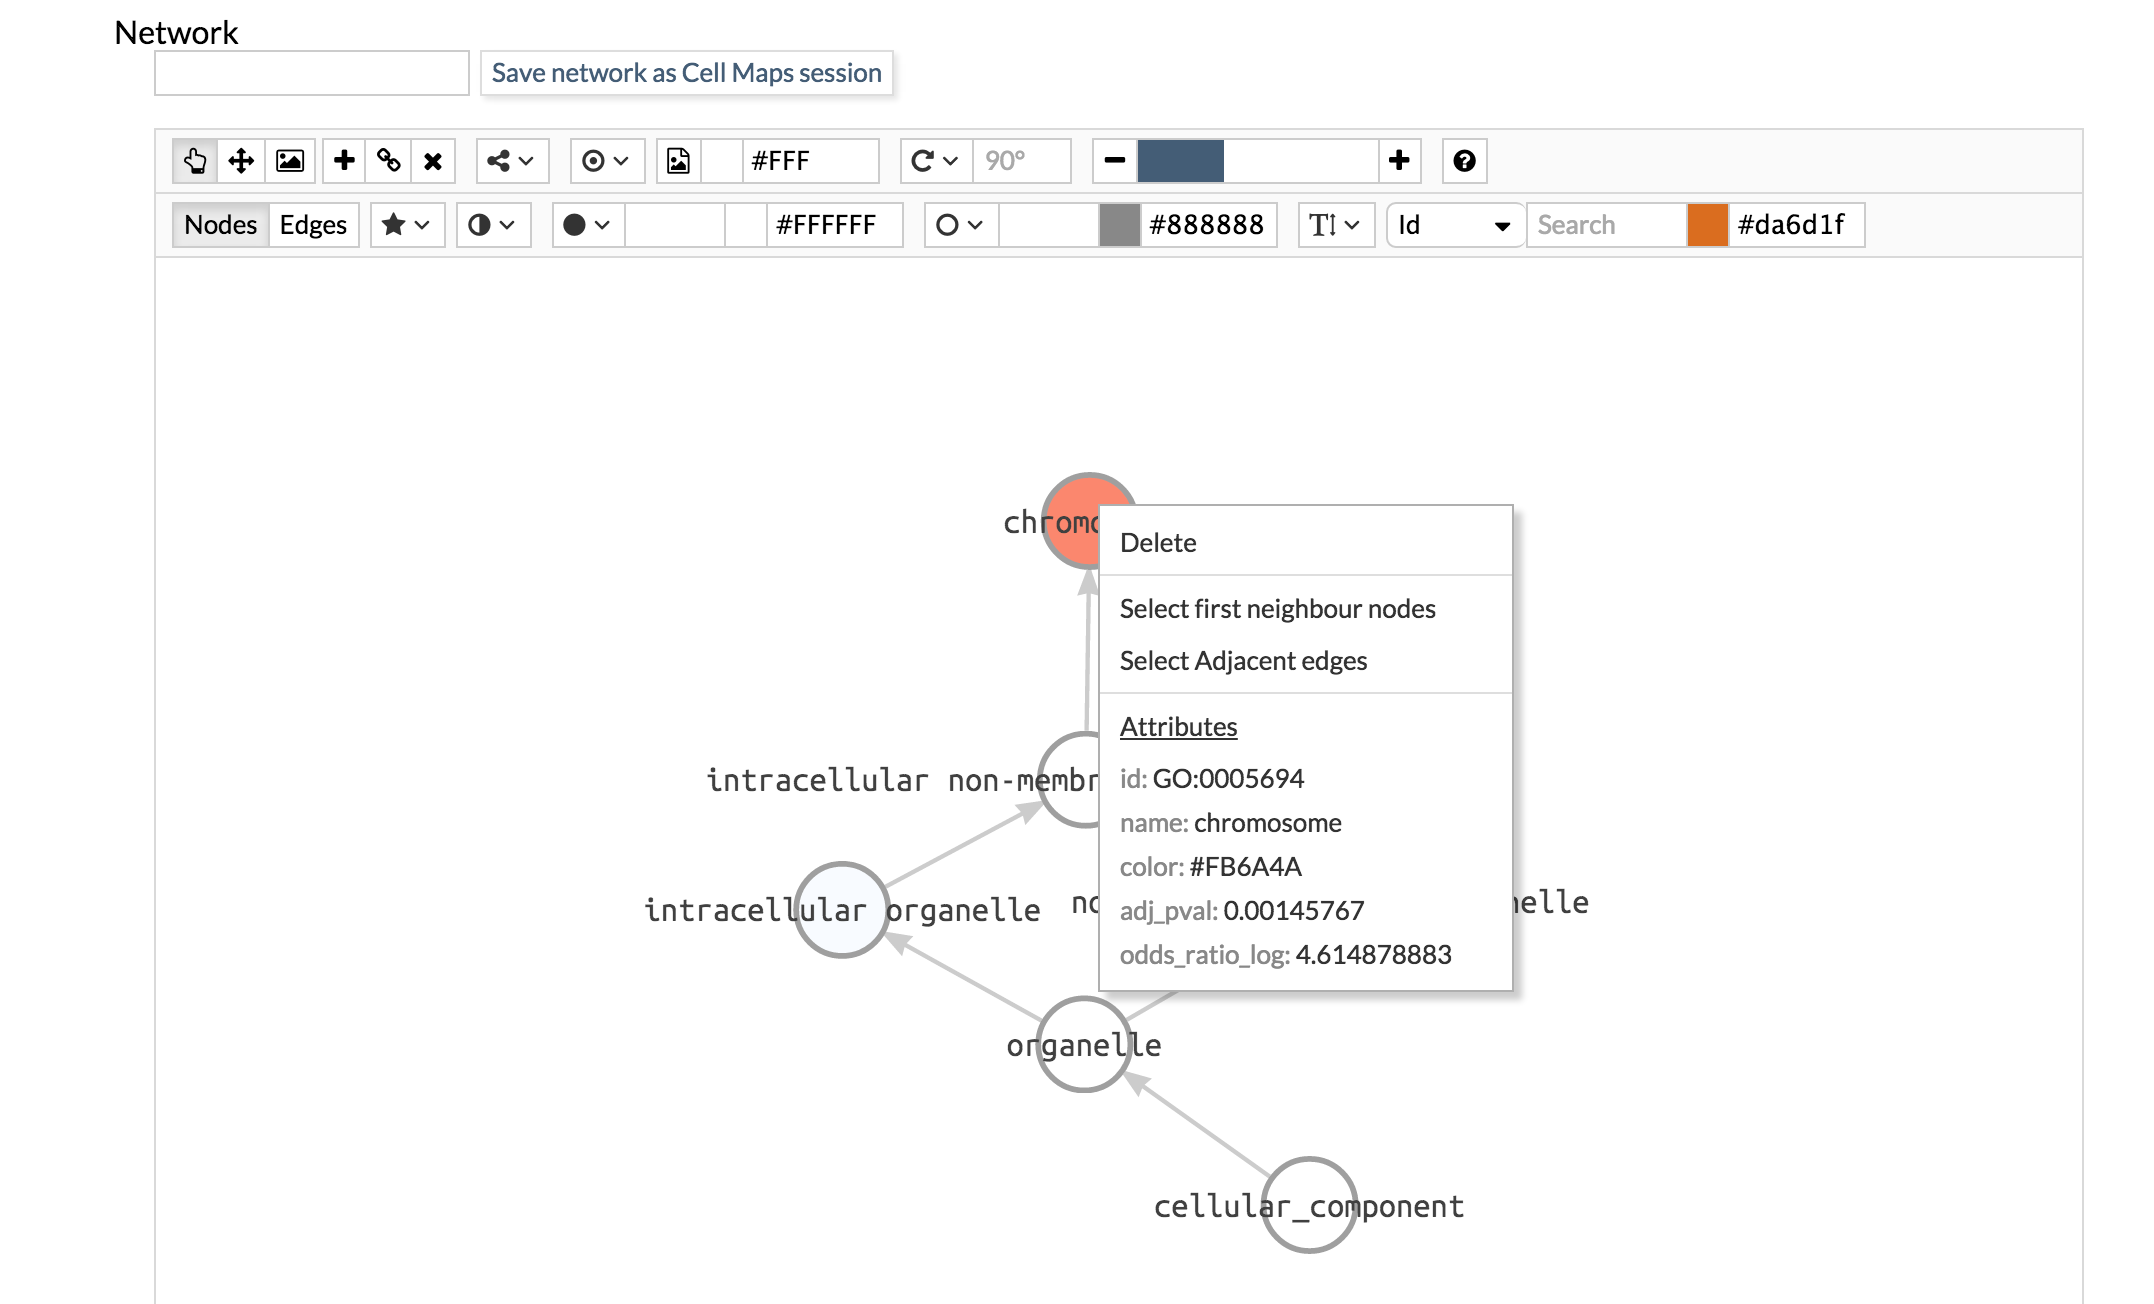Open the half-circle opacity dropdown
The width and height of the screenshot is (2154, 1304).
pos(493,225)
